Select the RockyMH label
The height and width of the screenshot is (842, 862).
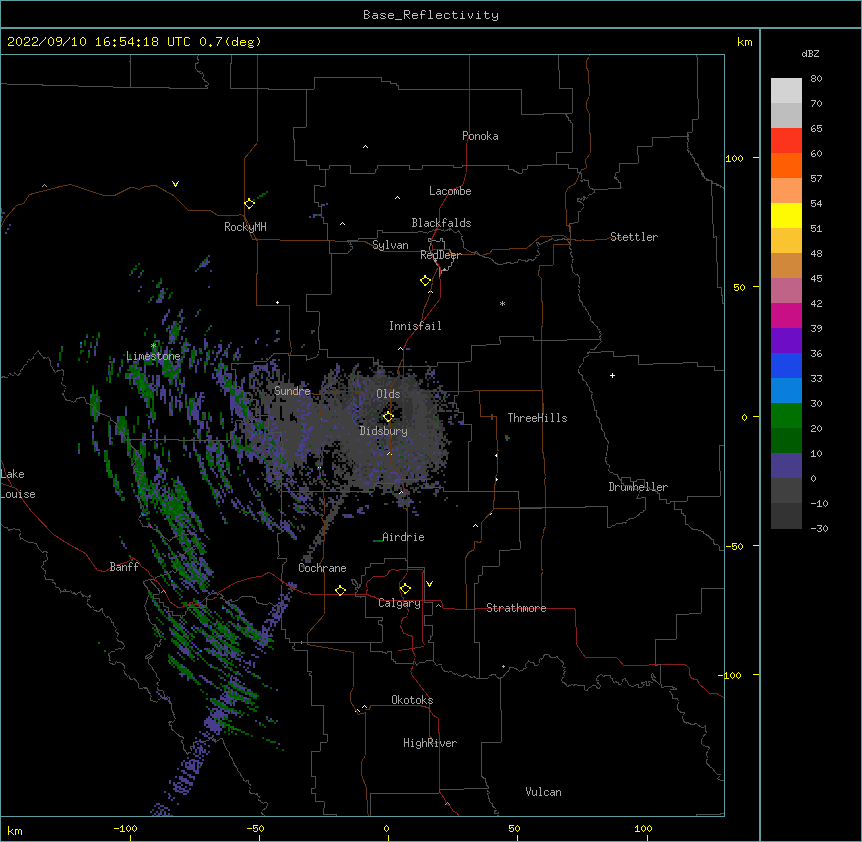245,227
